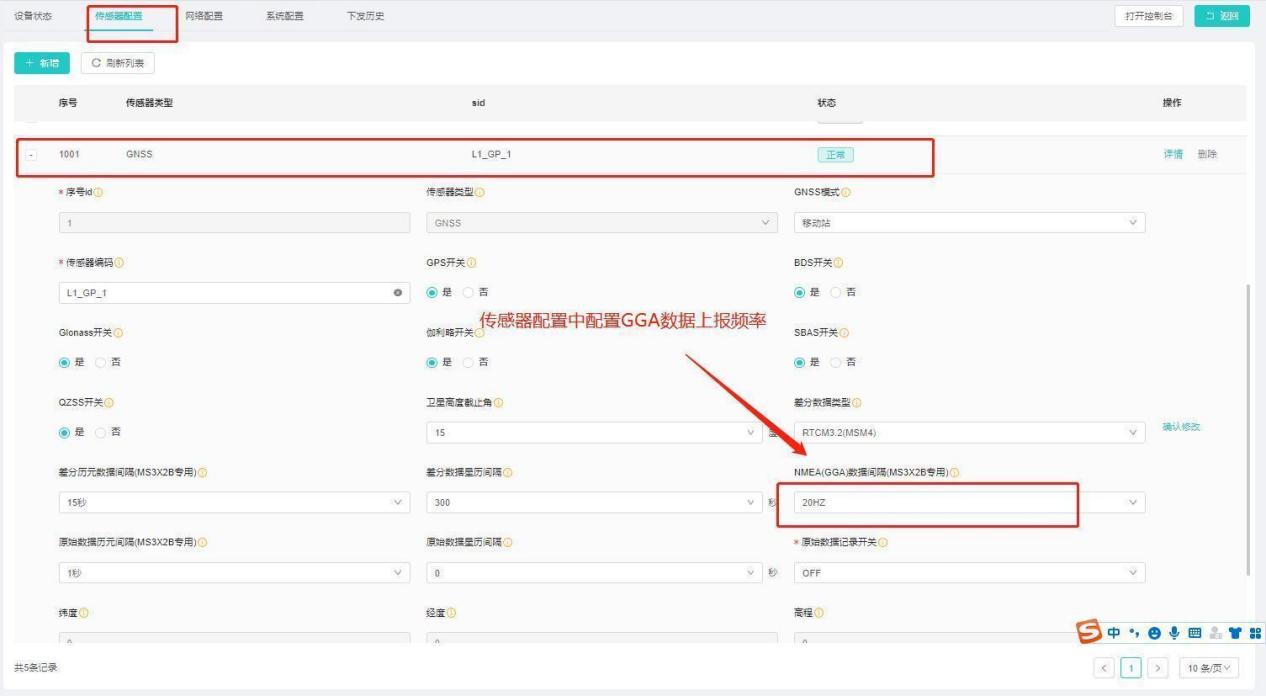The height and width of the screenshot is (696, 1266).
Task: Click the info icon beside 卫星高度截止角
Action: point(498,403)
